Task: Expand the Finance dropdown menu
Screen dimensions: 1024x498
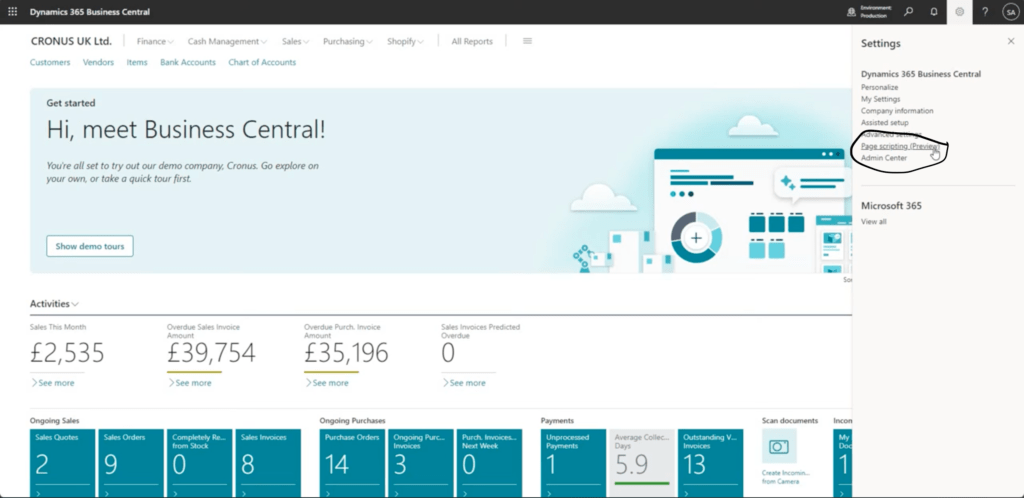Action: click(155, 42)
